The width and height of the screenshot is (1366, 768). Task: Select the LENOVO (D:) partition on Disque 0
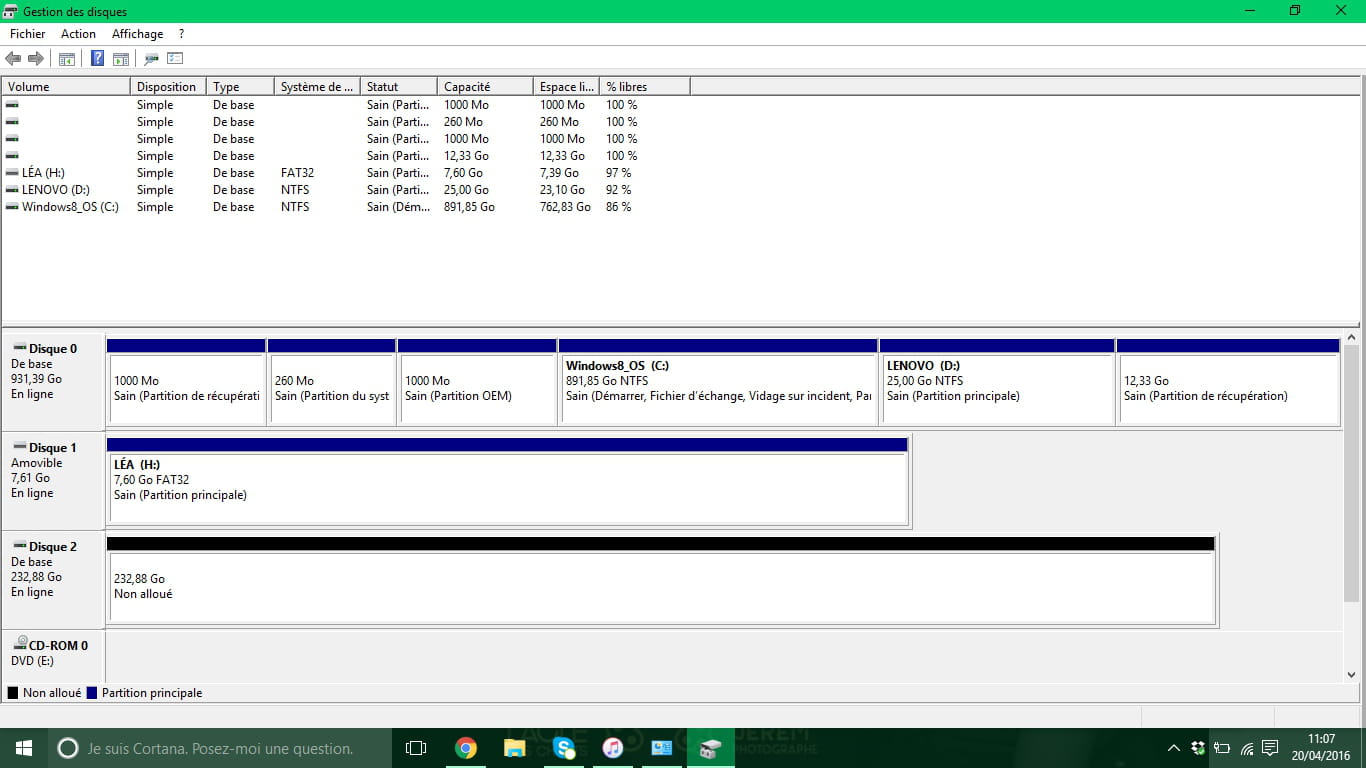pos(996,385)
